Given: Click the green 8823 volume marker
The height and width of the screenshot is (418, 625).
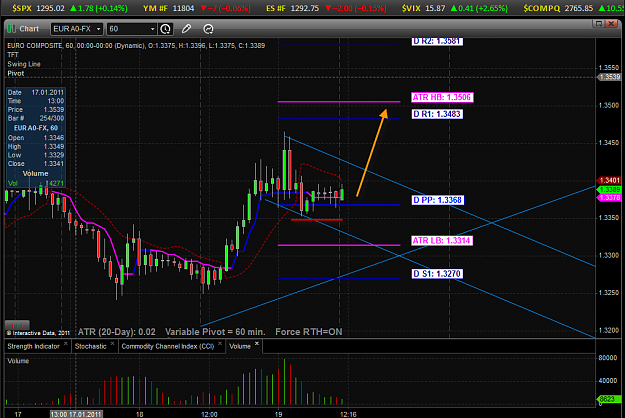Looking at the screenshot, I should point(609,399).
